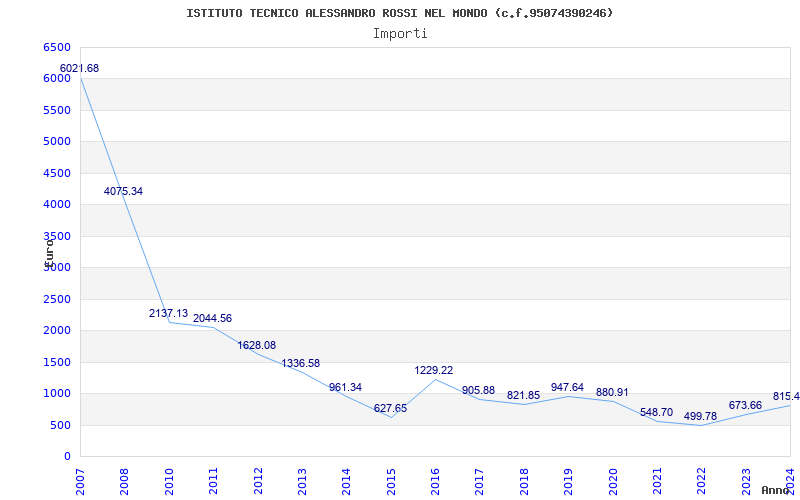
Task: Click the 1229.22 peak in 2016
Action: (434, 370)
